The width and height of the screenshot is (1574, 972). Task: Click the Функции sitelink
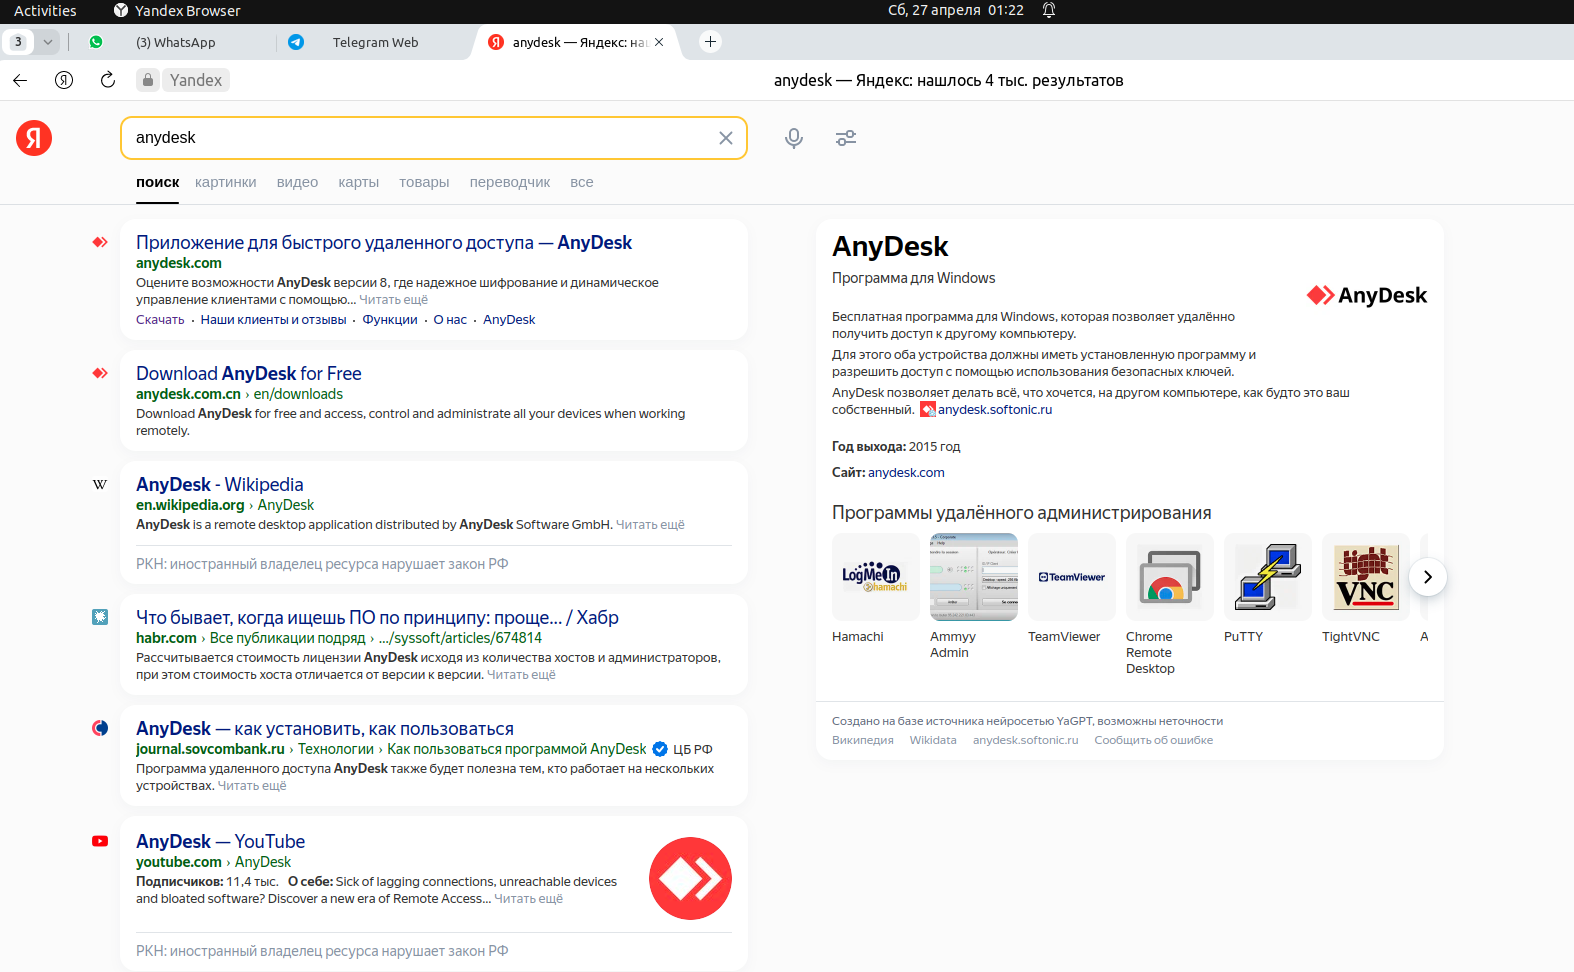pos(390,320)
